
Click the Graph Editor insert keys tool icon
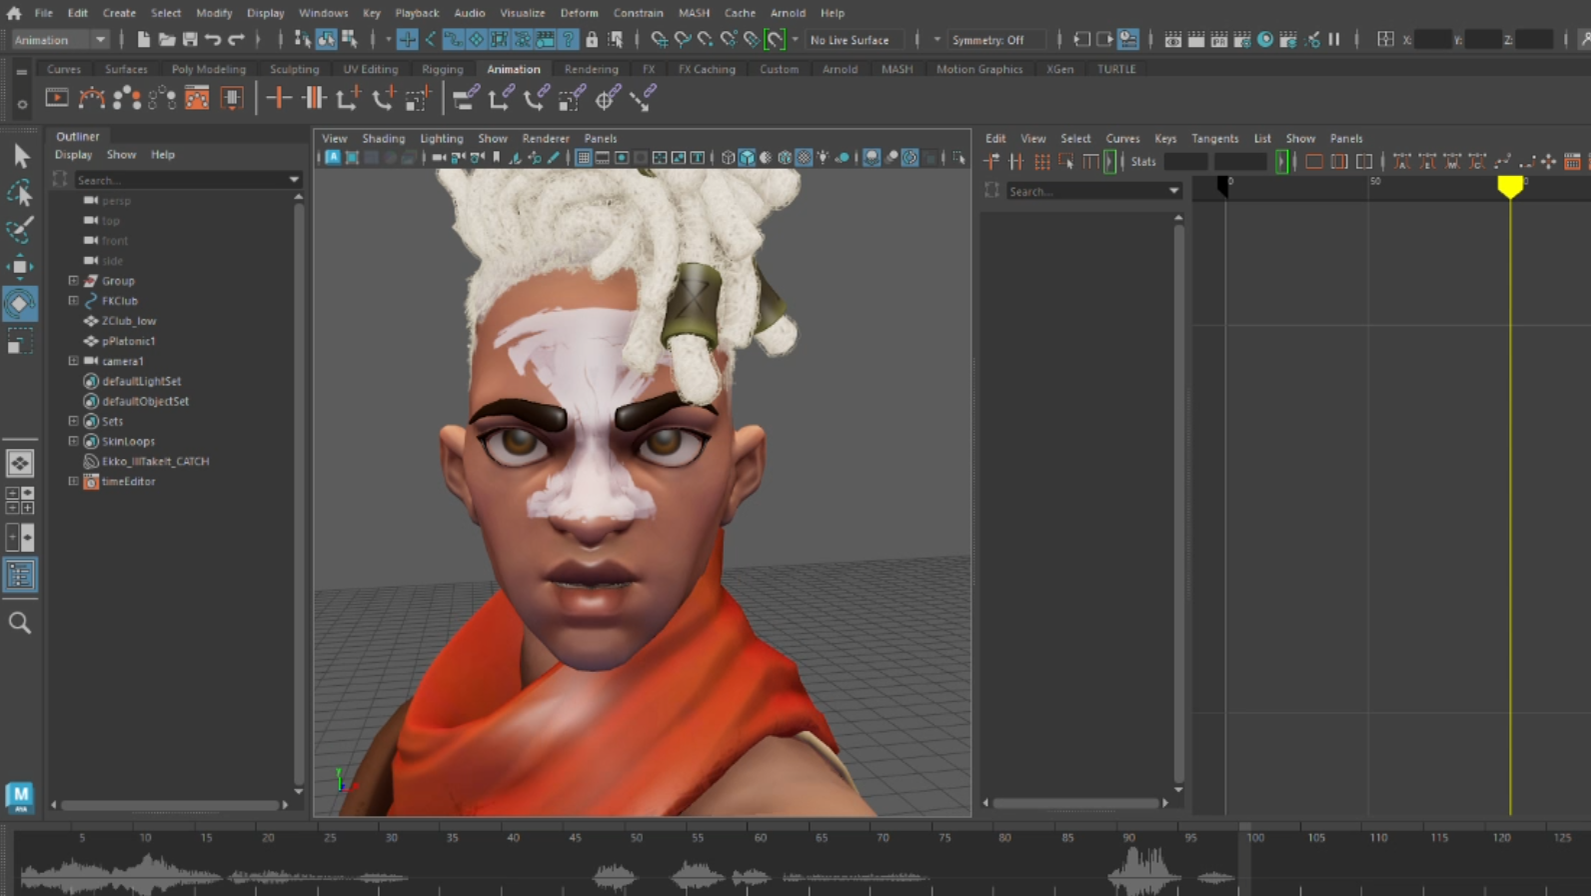[x=1016, y=161]
